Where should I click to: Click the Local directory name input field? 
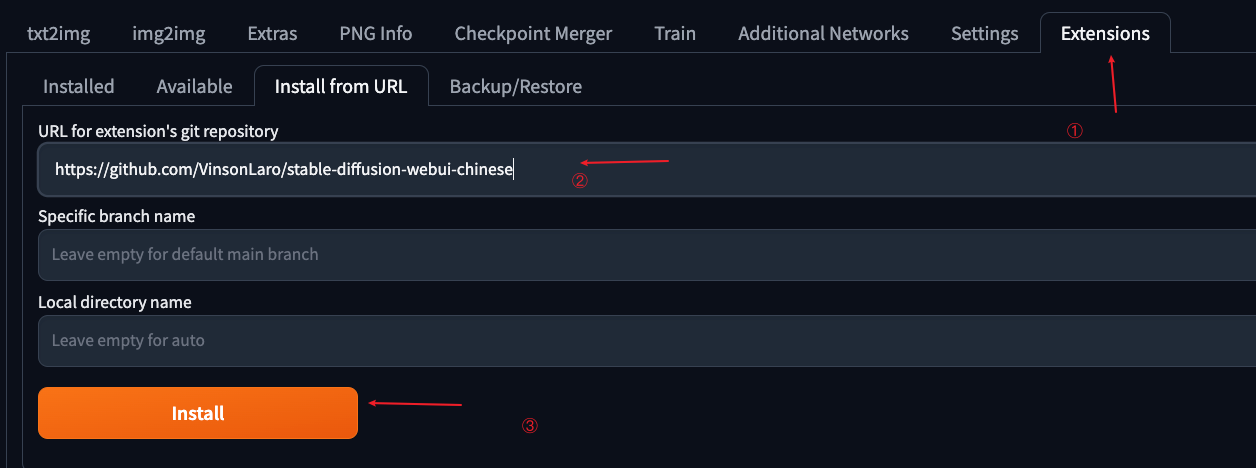(x=647, y=341)
